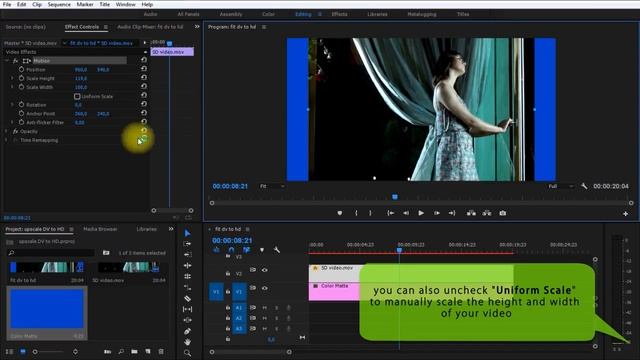Toggle Scale Height animation stopwatch
The height and width of the screenshot is (360, 640).
point(21,78)
